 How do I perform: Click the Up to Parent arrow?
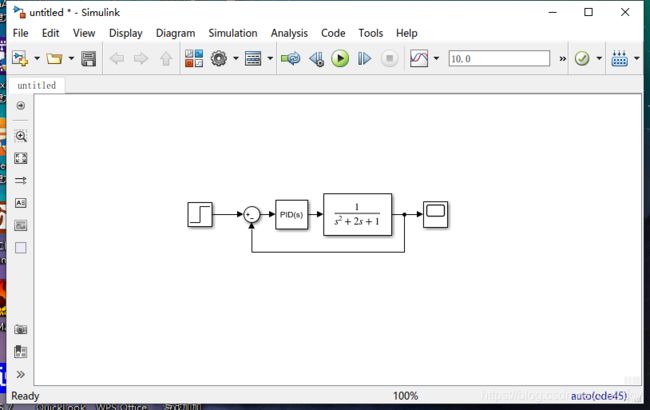tap(166, 58)
